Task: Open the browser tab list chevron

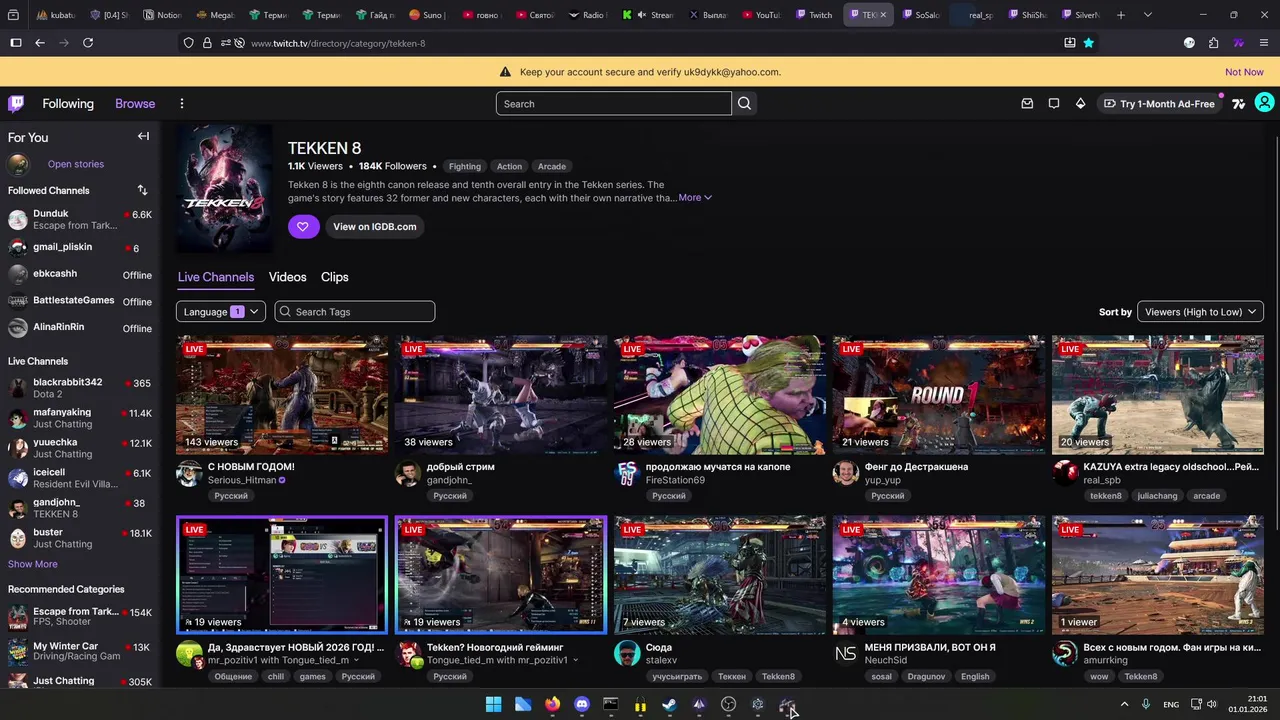Action: pos(1148,15)
